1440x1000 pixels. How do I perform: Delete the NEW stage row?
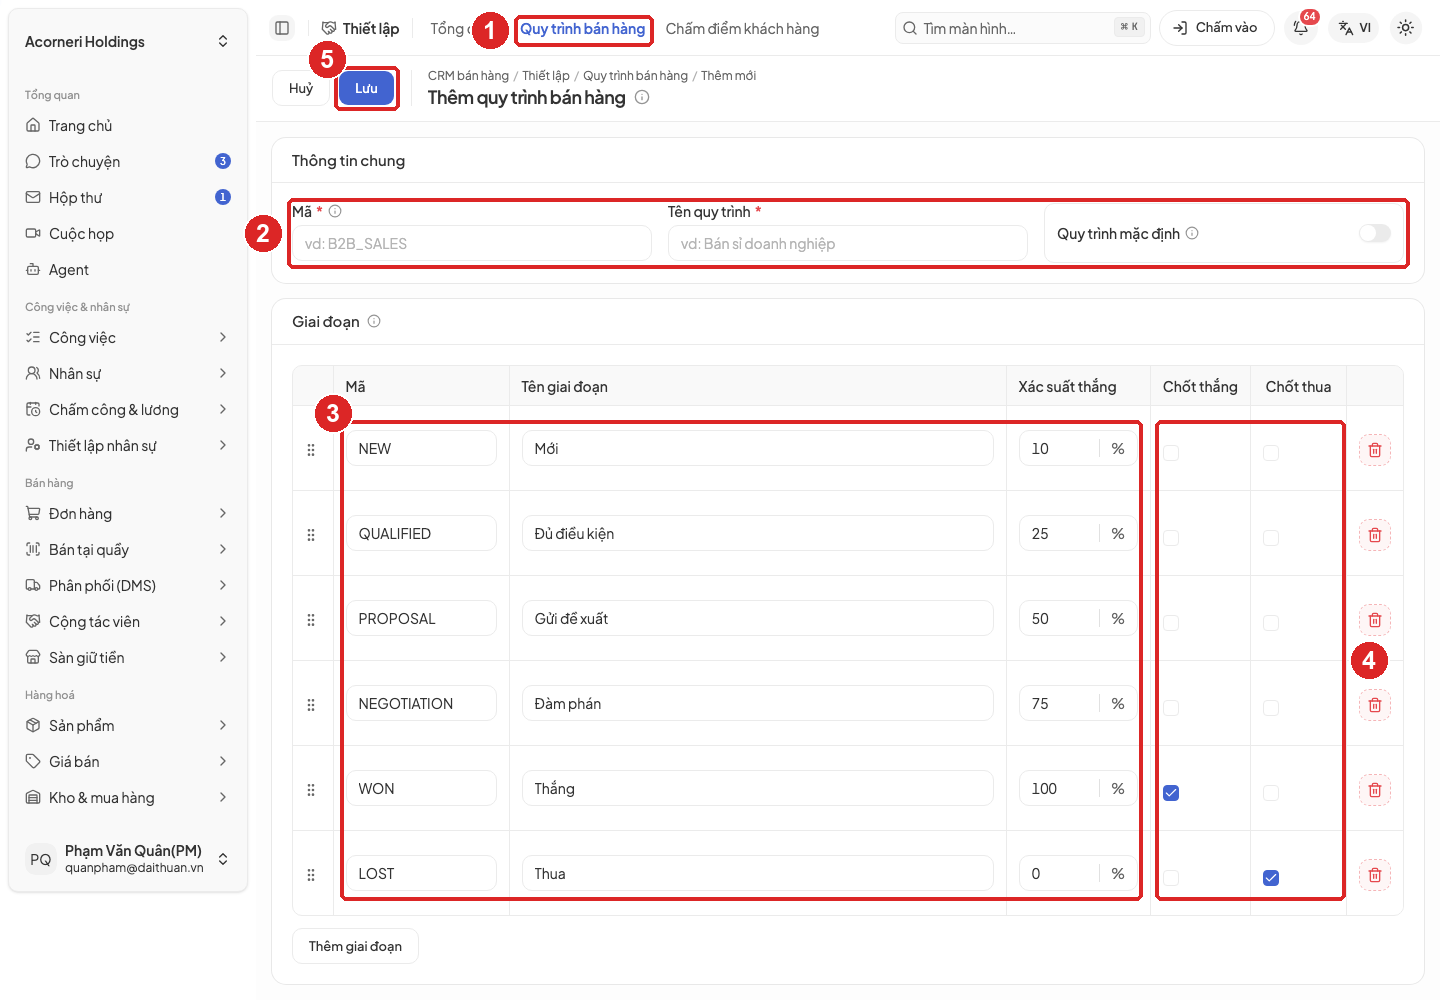pos(1375,450)
